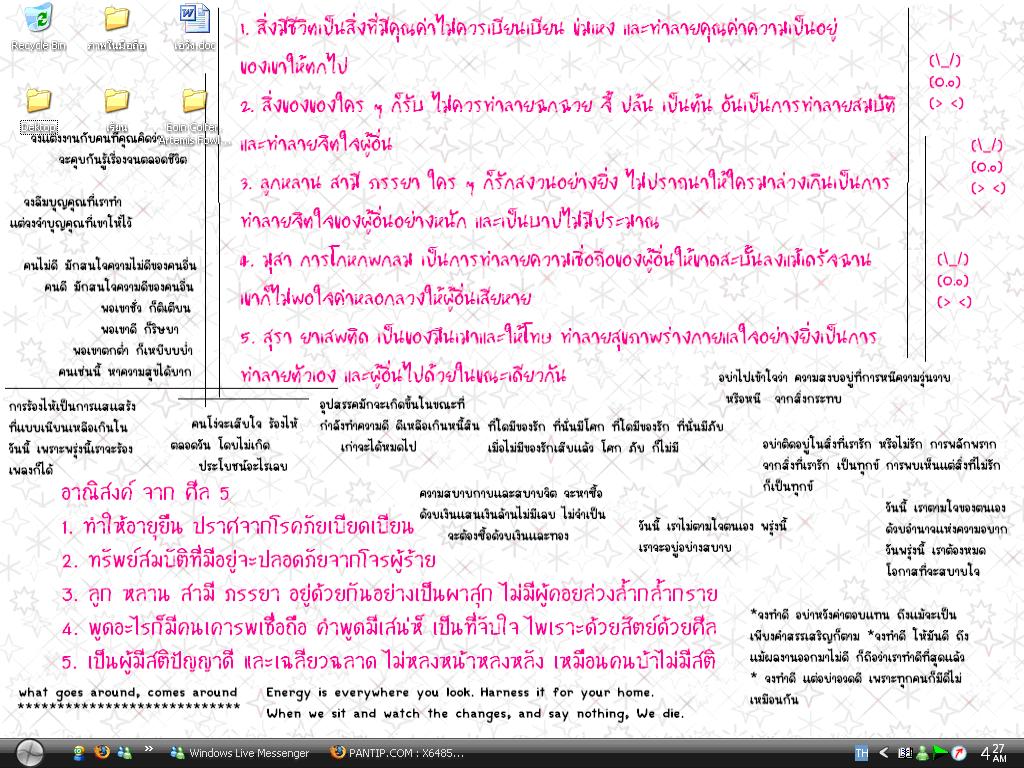Open the Eoin Colfer Artemis Fowl folder
The height and width of the screenshot is (768, 1024).
pos(194,116)
